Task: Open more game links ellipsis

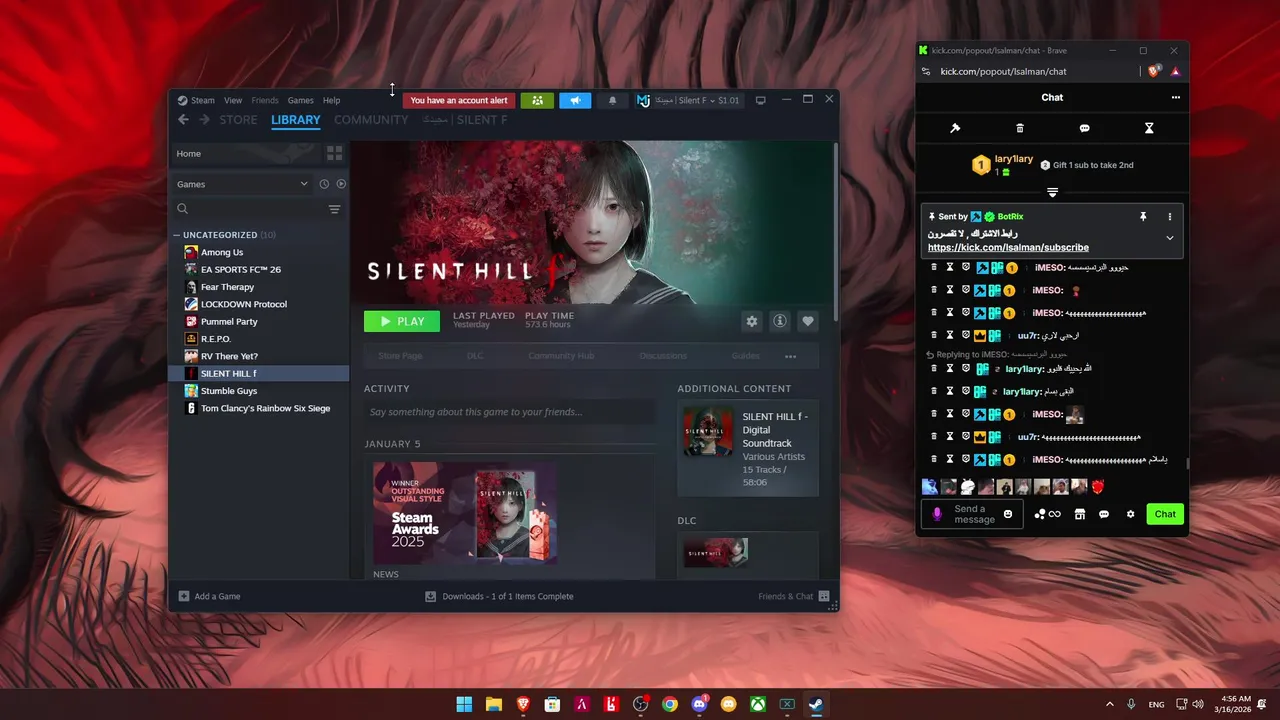Action: point(791,356)
